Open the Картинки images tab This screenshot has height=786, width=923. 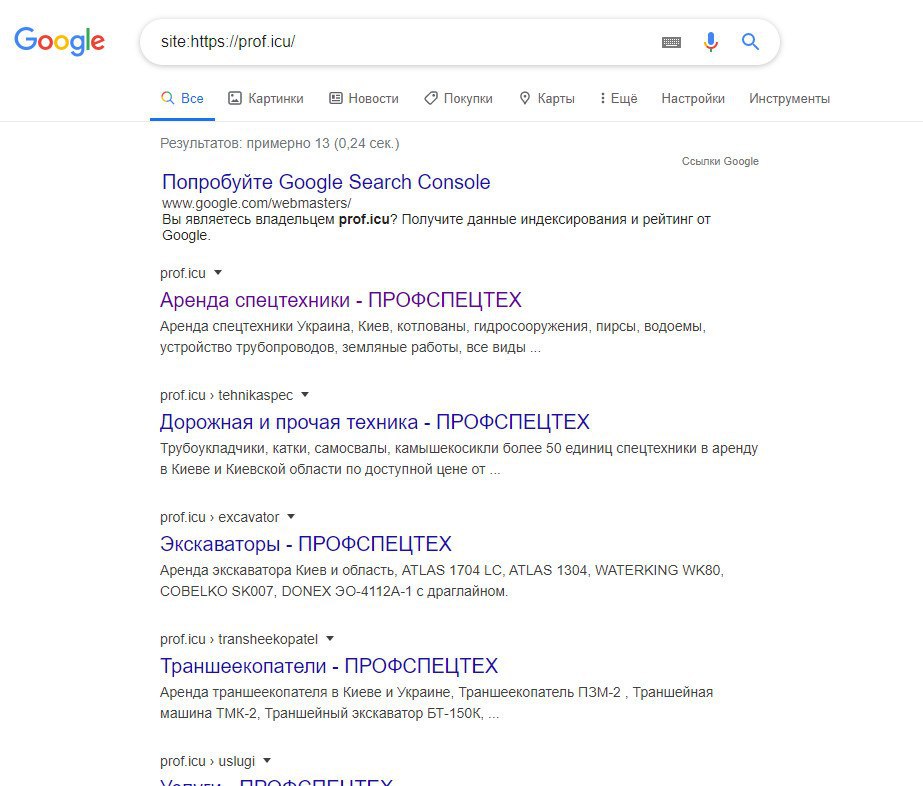tap(266, 98)
